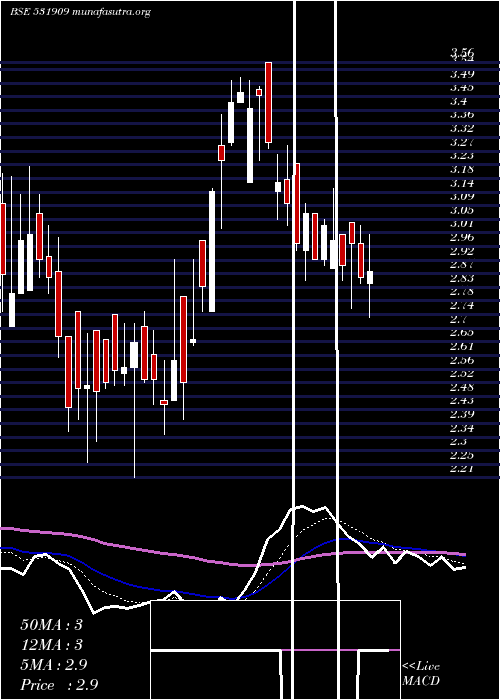The width and height of the screenshot is (500, 700).
Task: Click the 2.3 price axis label
Action: pyautogui.click(x=459, y=442)
